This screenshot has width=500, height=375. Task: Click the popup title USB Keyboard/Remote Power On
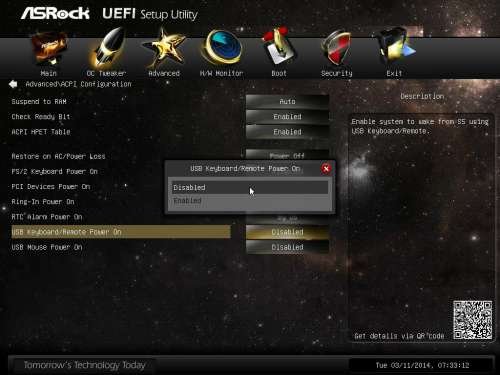click(245, 169)
